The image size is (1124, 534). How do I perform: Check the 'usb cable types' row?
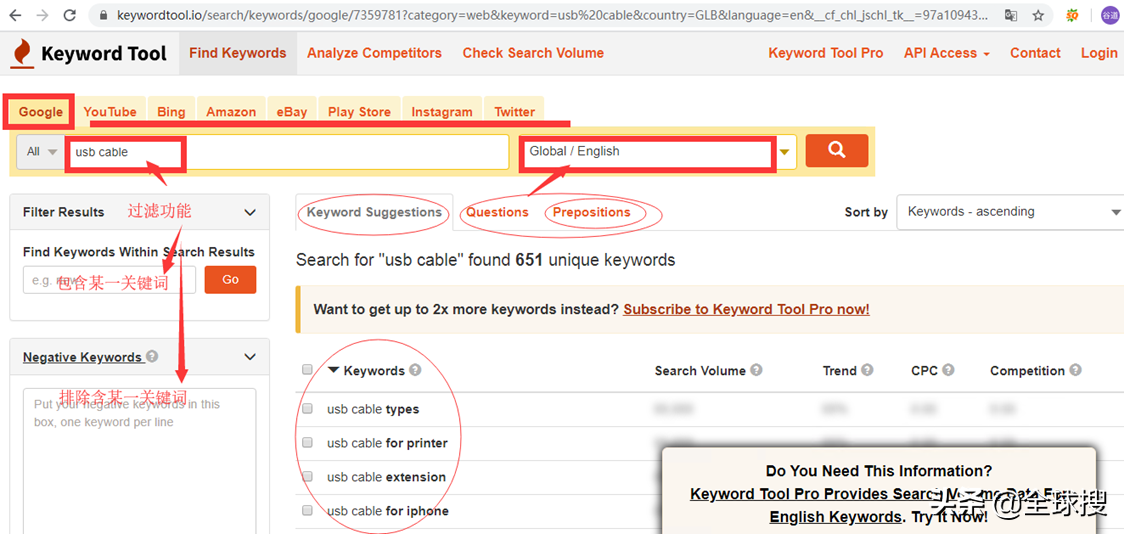coord(308,409)
